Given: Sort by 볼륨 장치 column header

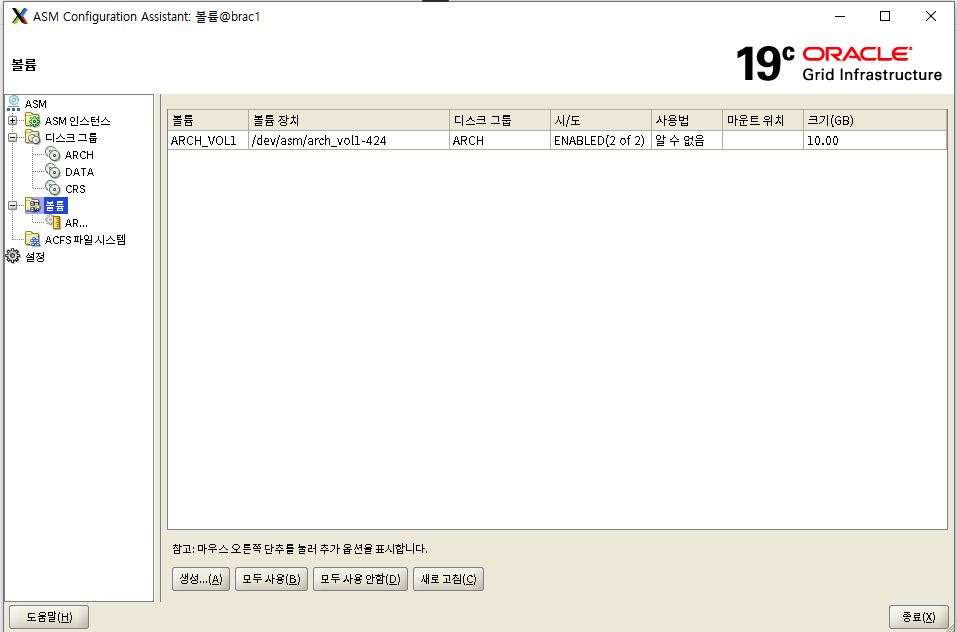Looking at the screenshot, I should [x=348, y=120].
